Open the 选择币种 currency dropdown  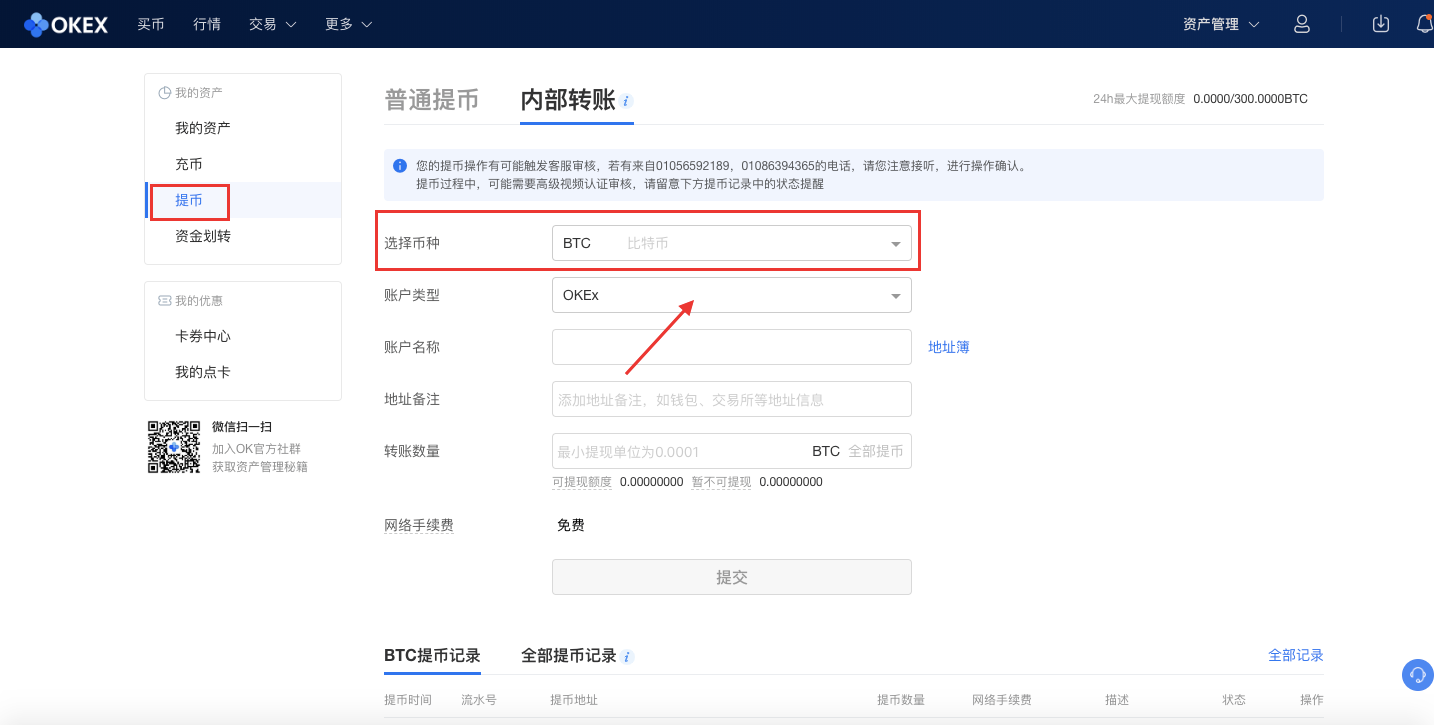(731, 242)
